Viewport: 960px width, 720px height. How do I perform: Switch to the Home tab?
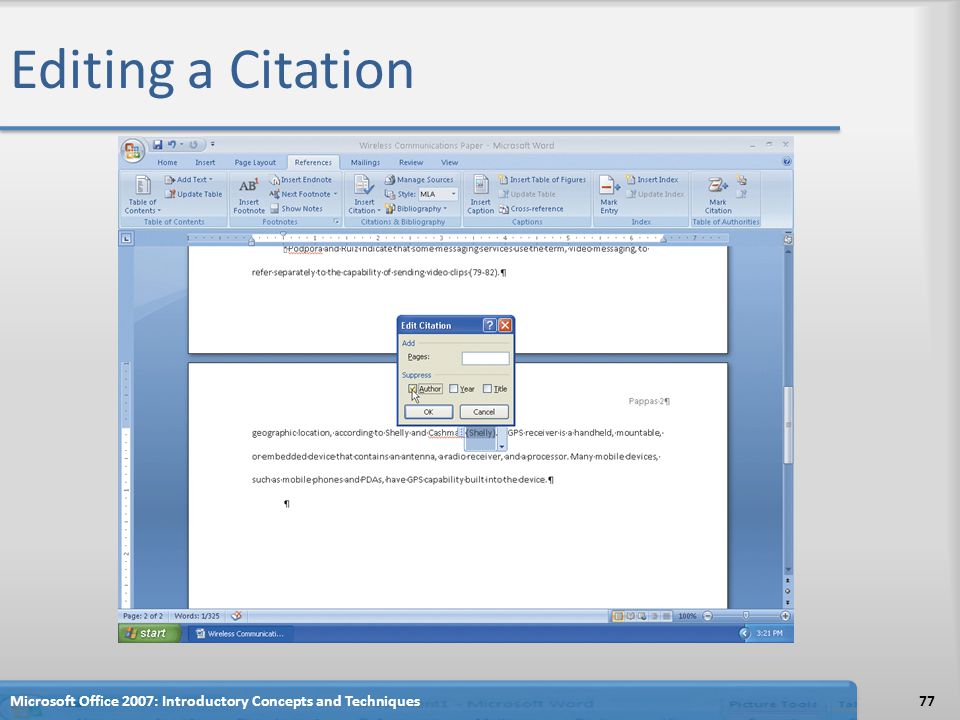point(167,162)
